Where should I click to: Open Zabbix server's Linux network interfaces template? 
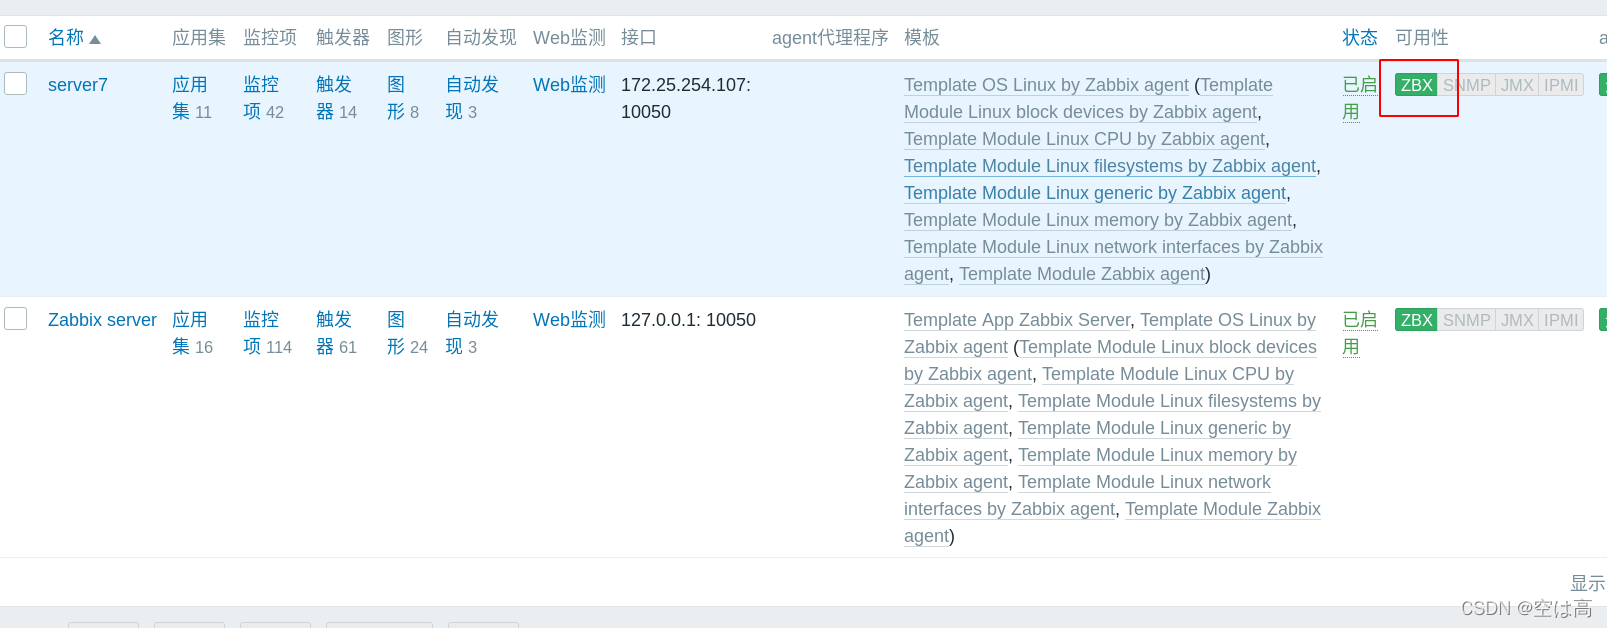[x=1144, y=482]
